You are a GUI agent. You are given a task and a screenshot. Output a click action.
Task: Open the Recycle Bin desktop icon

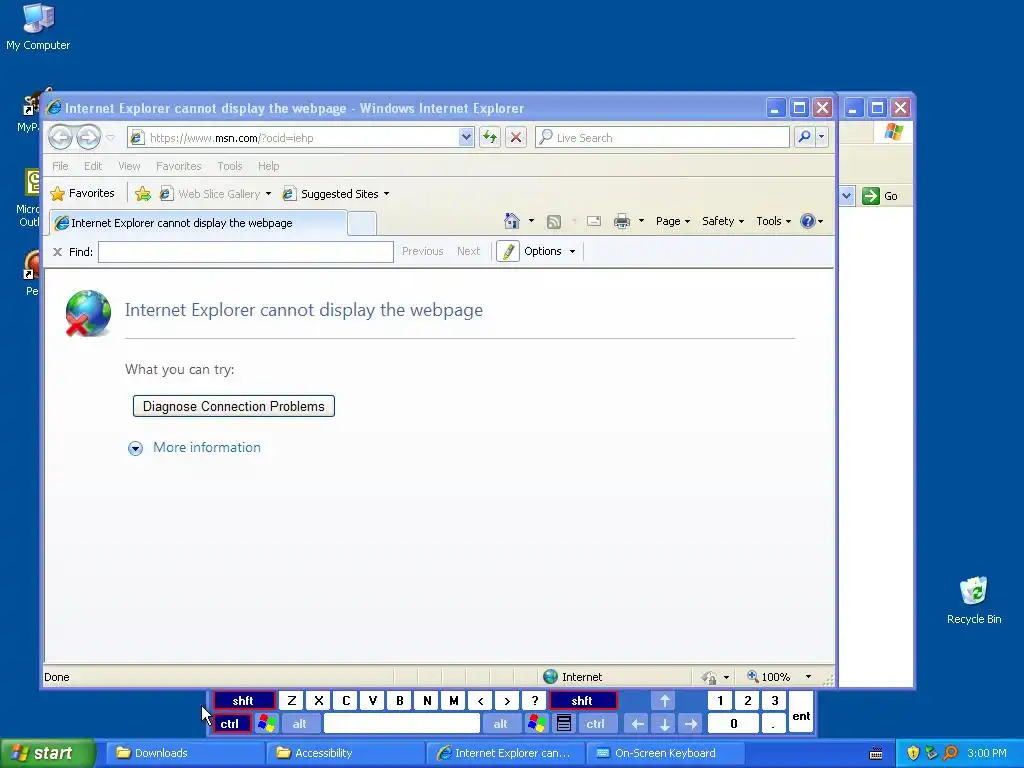tap(974, 600)
